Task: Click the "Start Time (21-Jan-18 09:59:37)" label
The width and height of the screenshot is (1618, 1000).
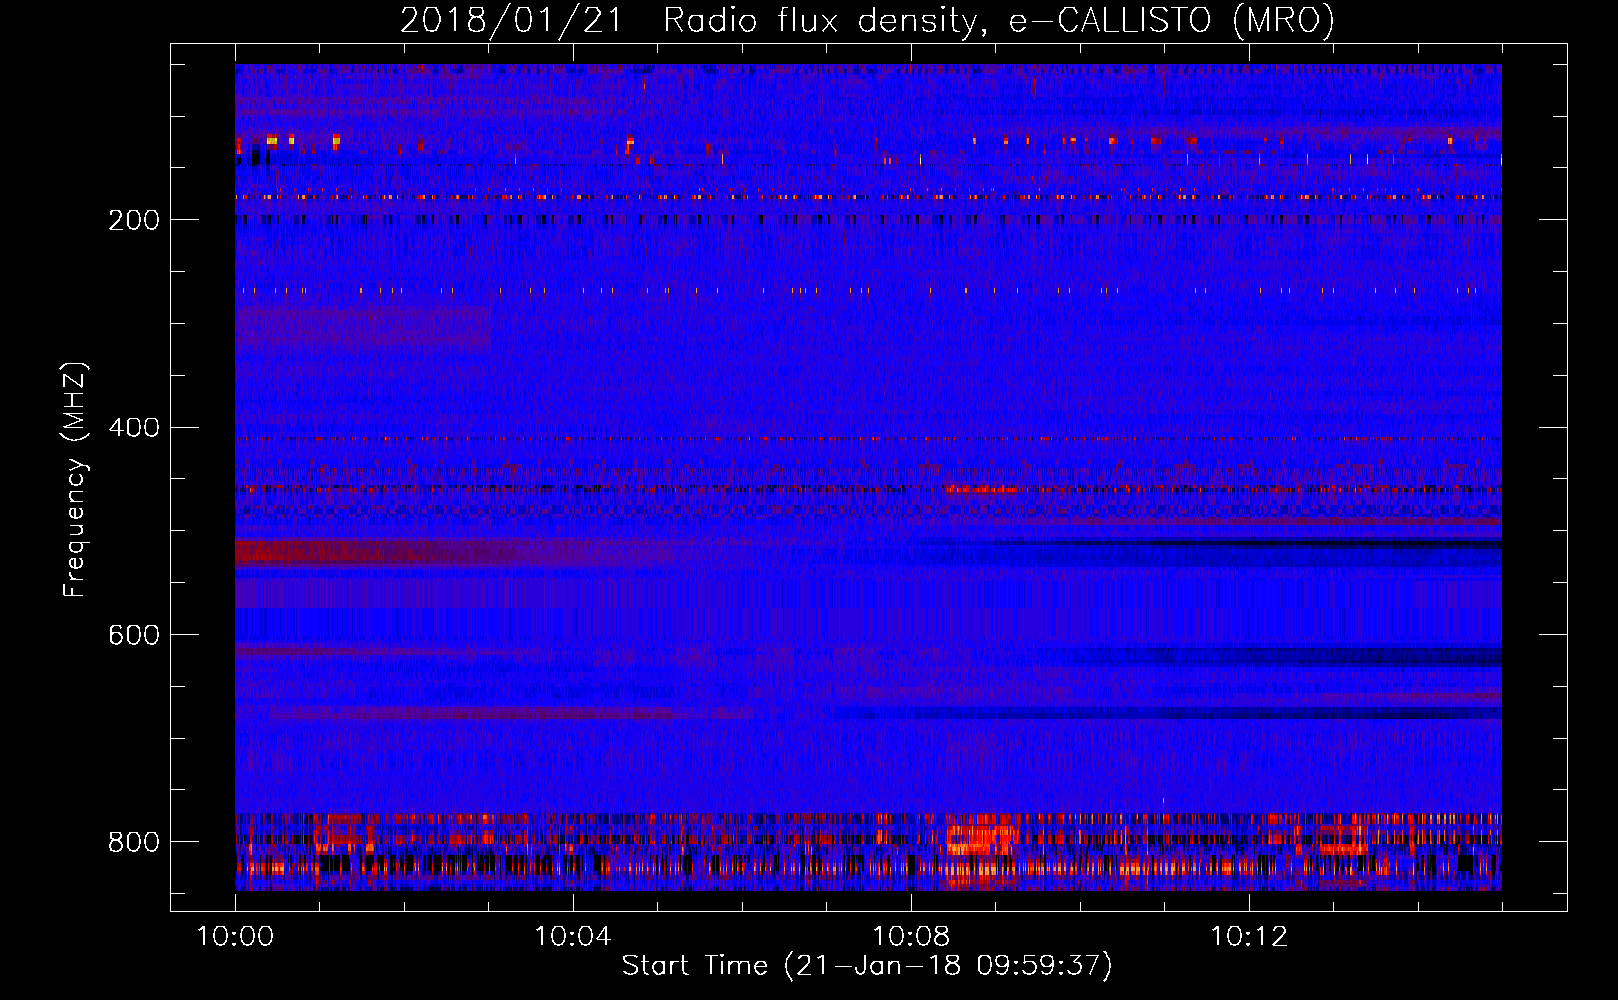Action: [x=867, y=966]
